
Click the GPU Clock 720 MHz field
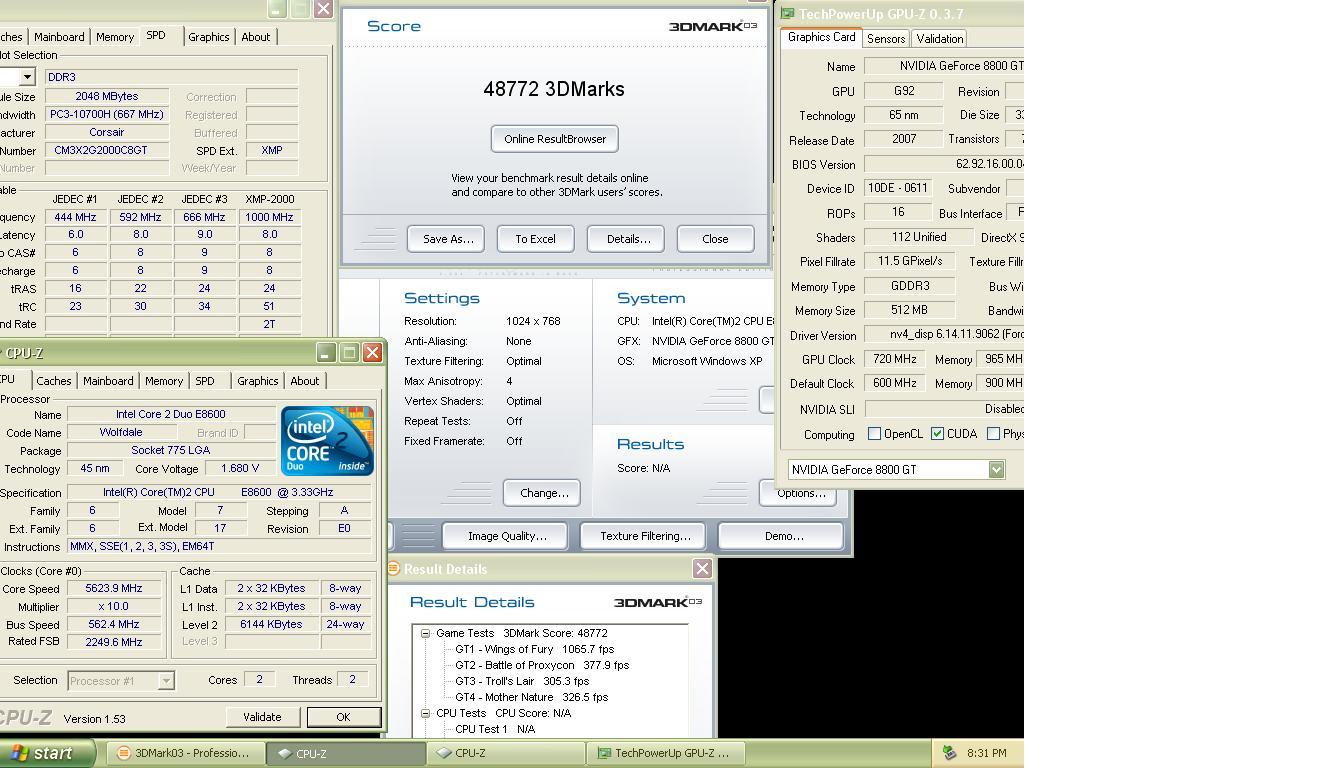[895, 360]
